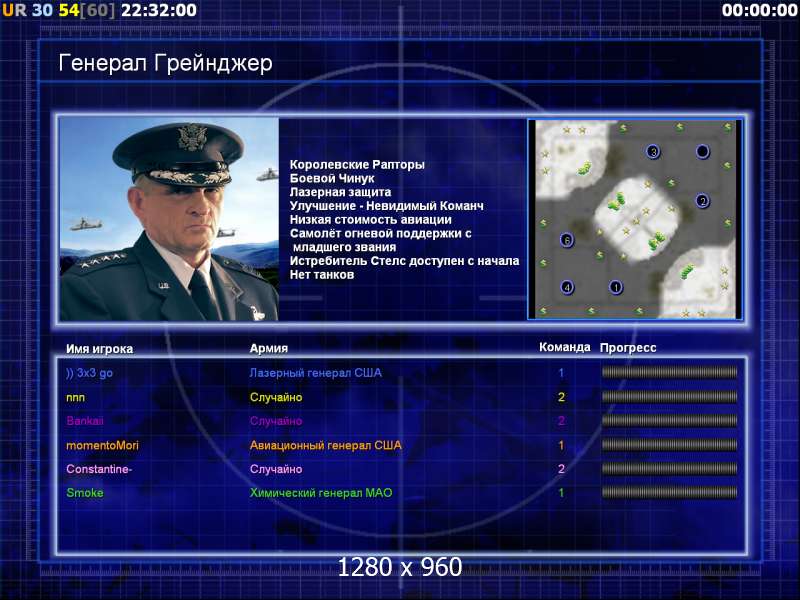Click "Армия" column header
Image resolution: width=800 pixels, height=600 pixels.
point(268,348)
